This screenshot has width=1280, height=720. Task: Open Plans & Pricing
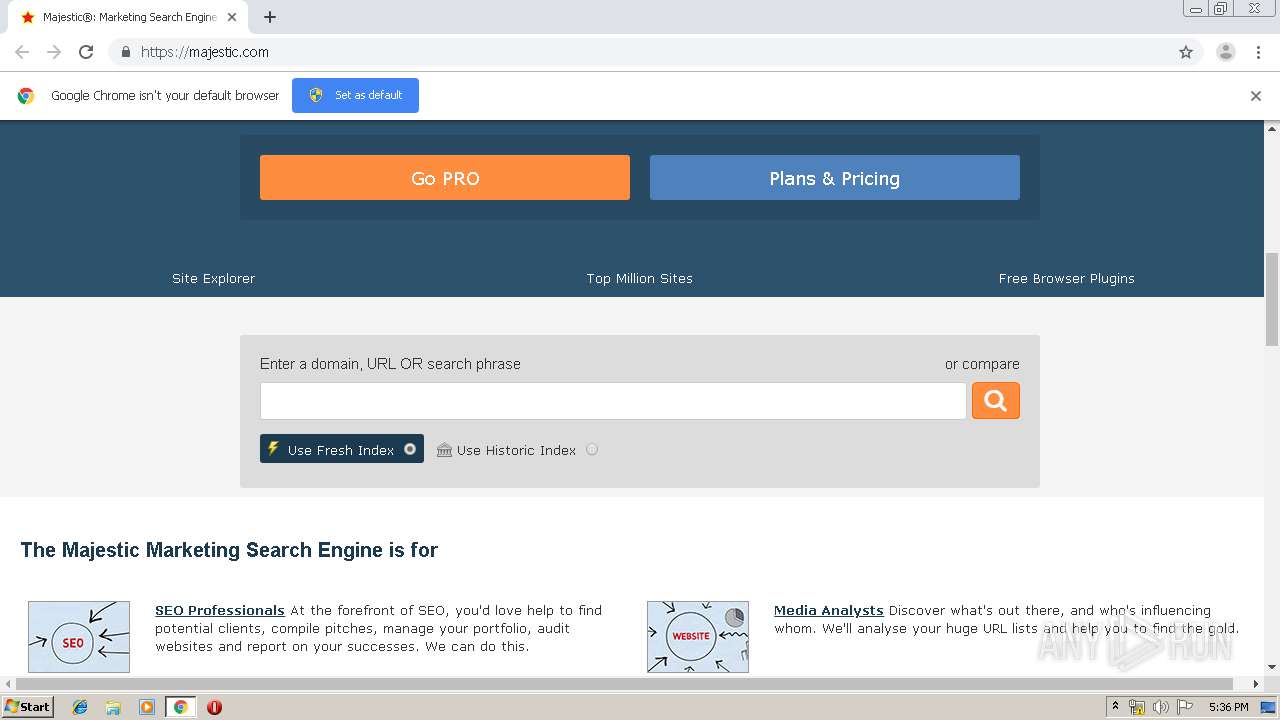point(835,178)
